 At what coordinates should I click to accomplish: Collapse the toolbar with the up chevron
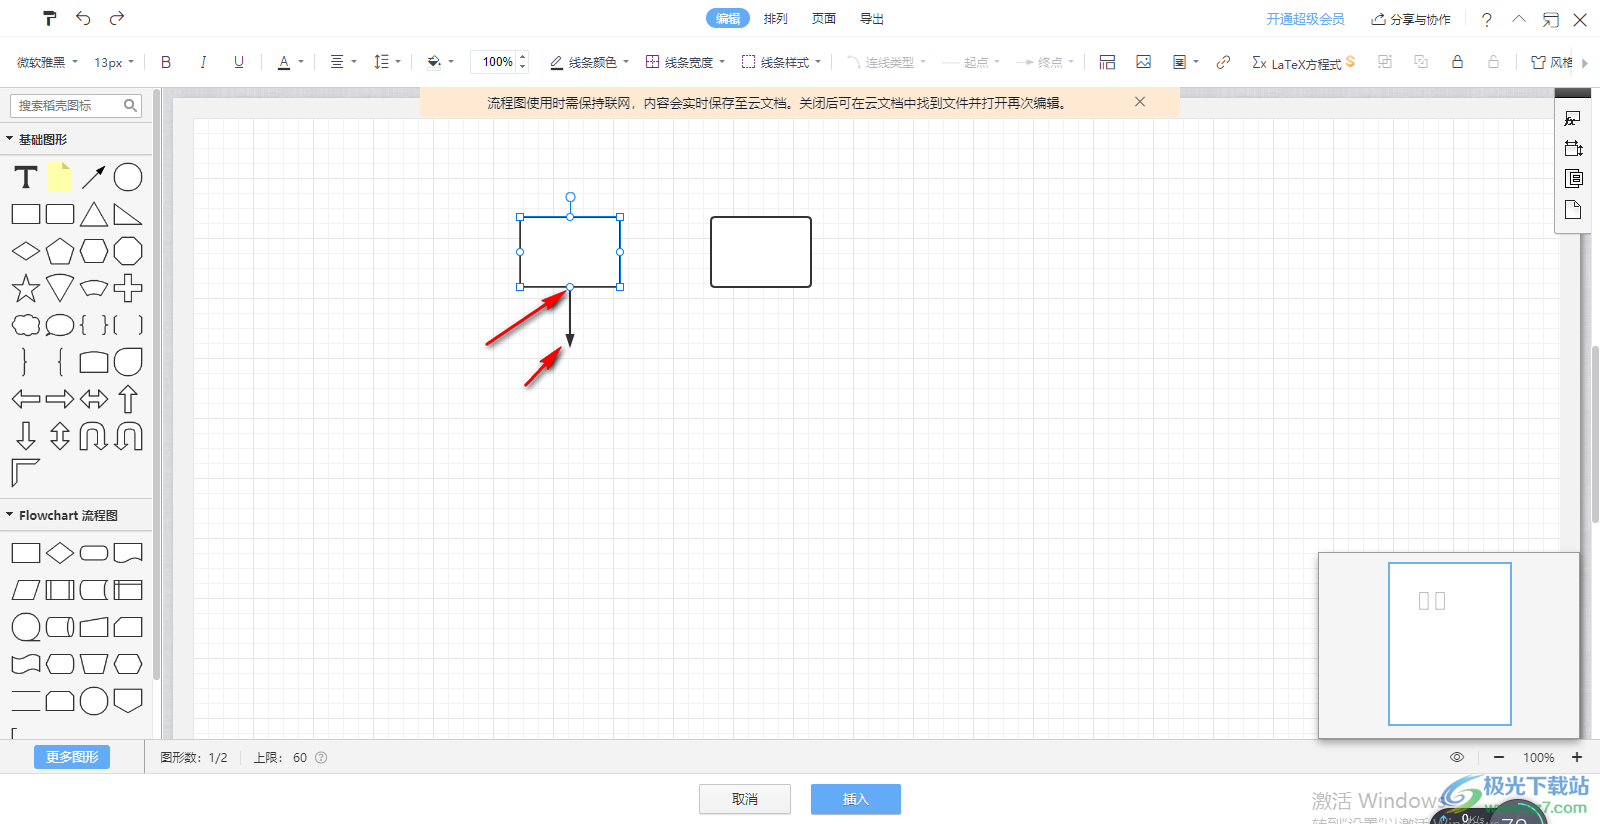tap(1519, 19)
